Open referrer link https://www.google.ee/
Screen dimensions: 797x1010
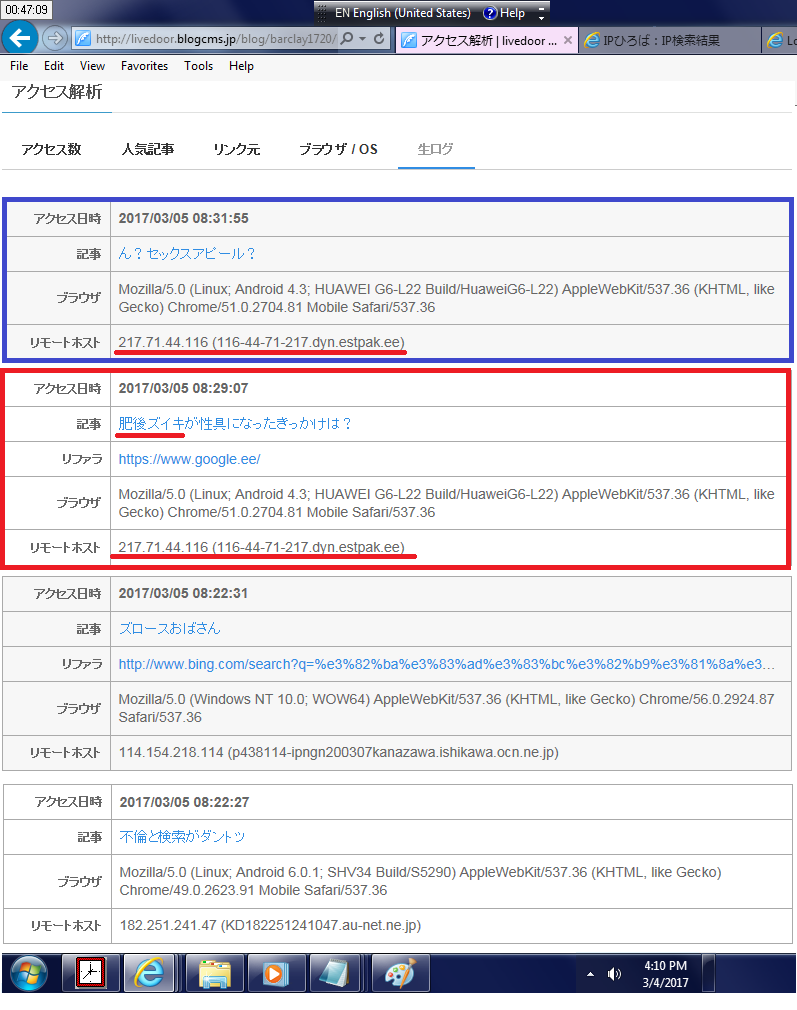point(189,459)
